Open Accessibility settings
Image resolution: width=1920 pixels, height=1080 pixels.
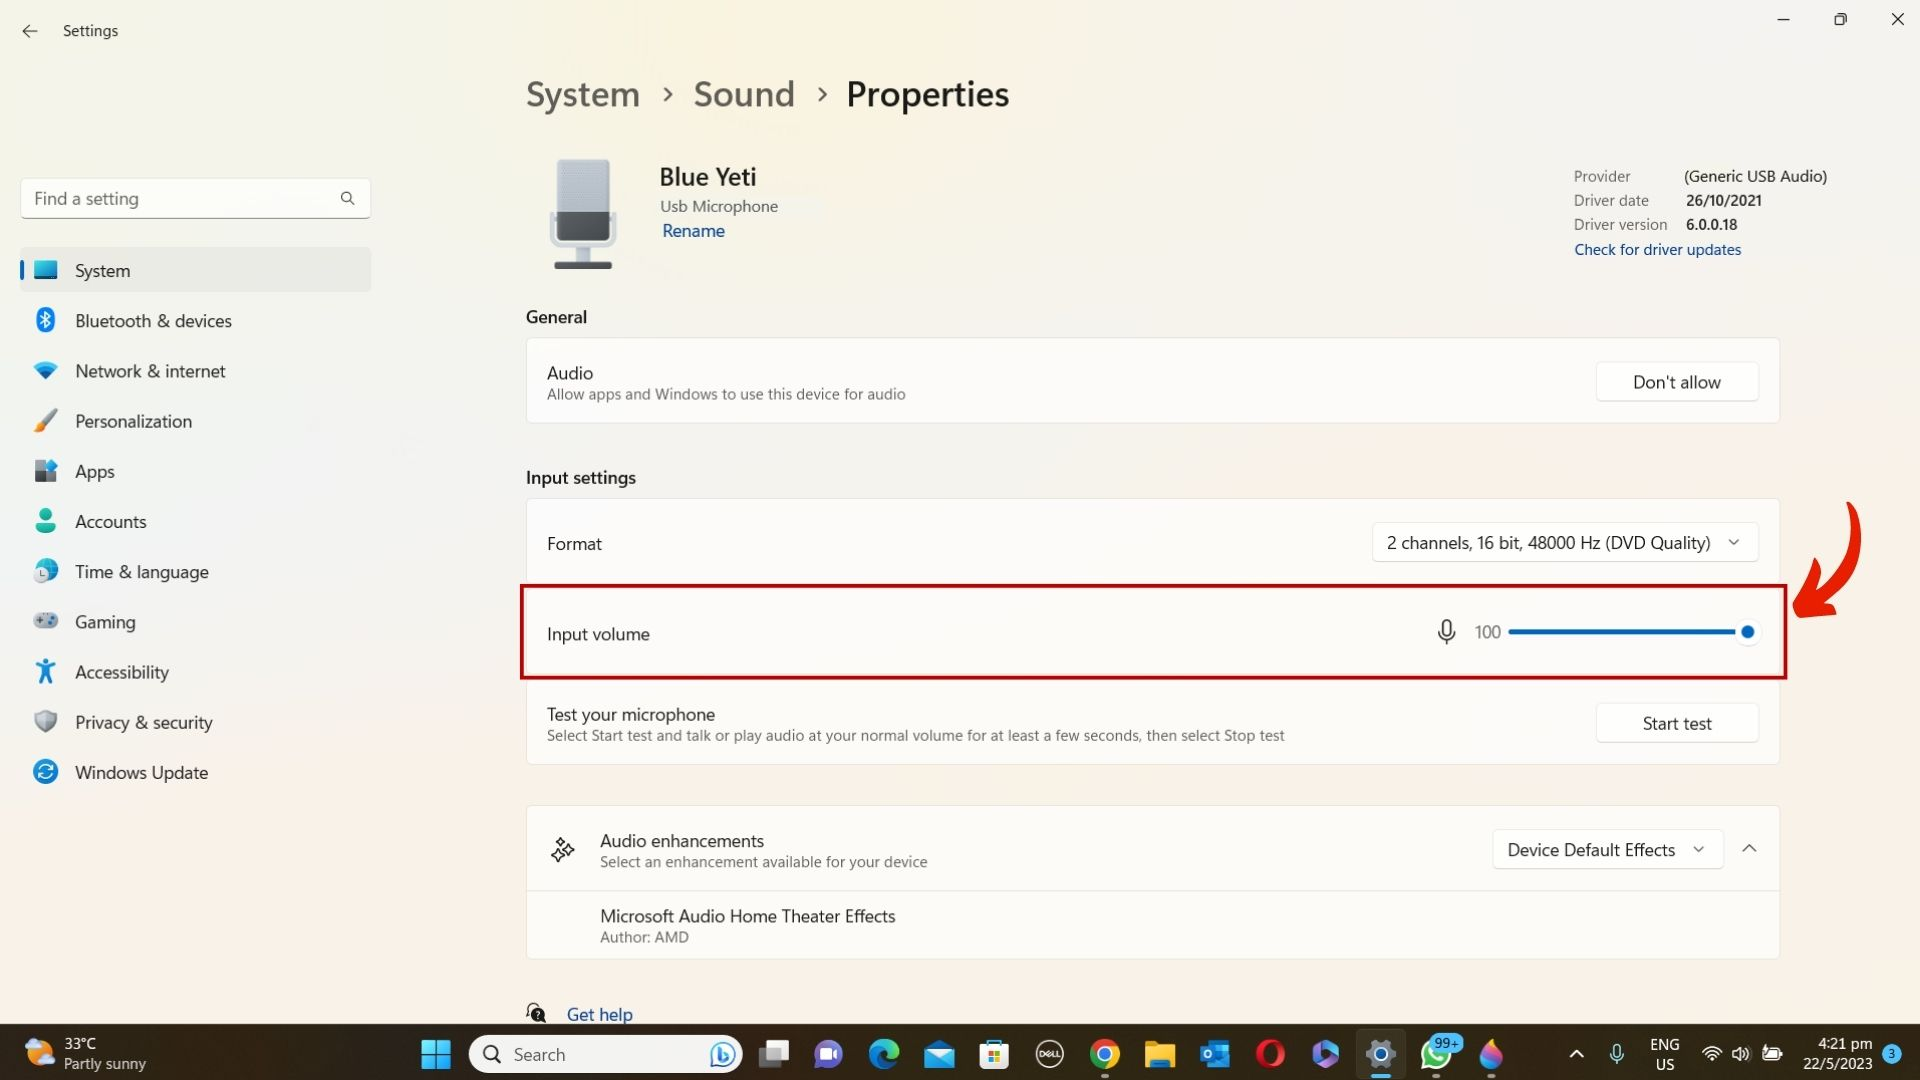(196, 672)
